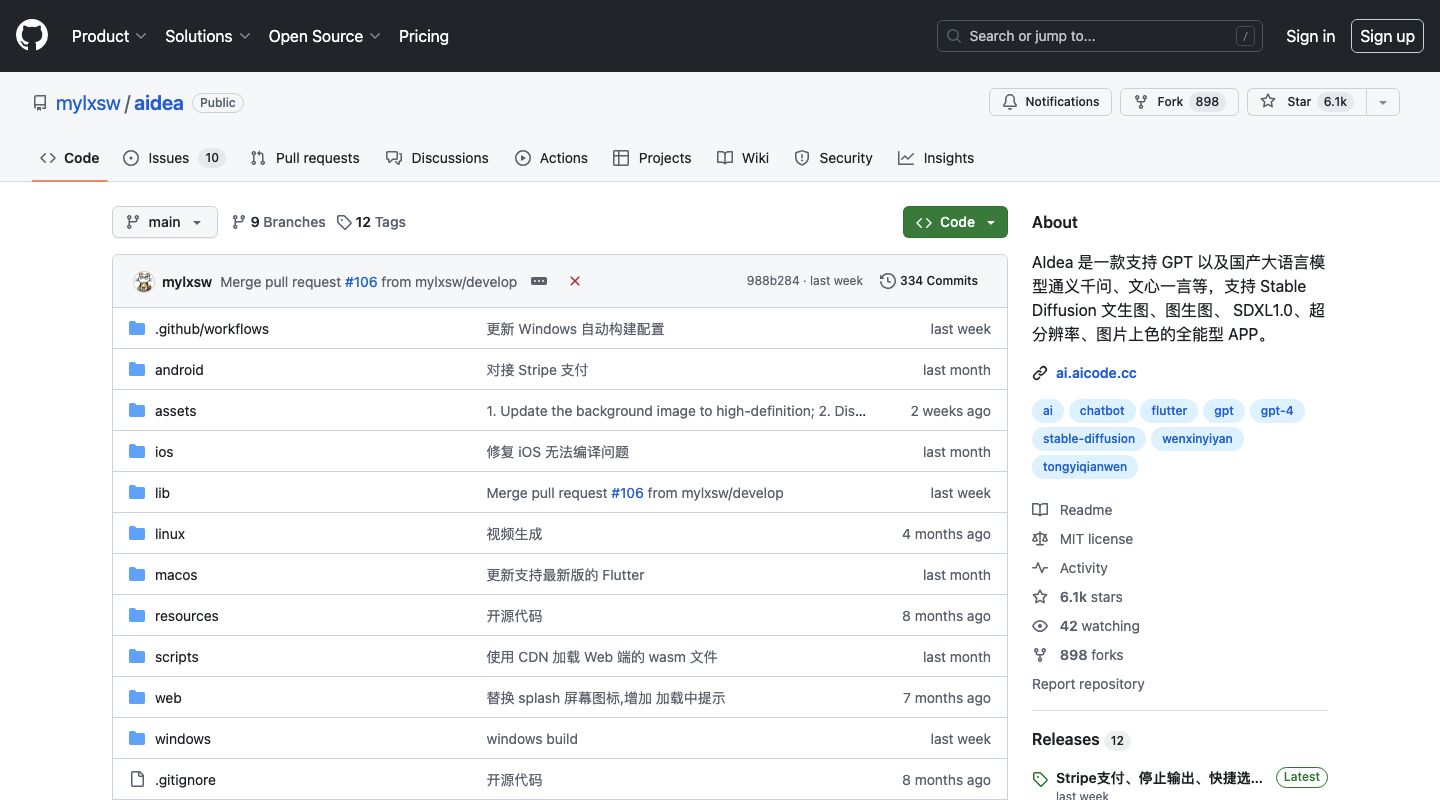This screenshot has height=800, width=1440.
Task: Click the release tag icon
Action: (x=1040, y=778)
